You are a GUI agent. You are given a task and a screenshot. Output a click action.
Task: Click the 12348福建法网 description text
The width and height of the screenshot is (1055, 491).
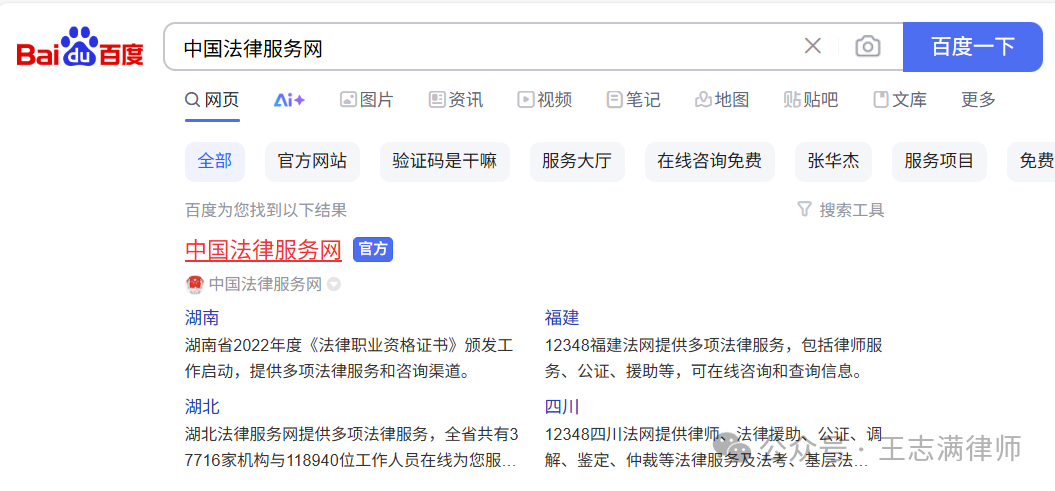[713, 358]
